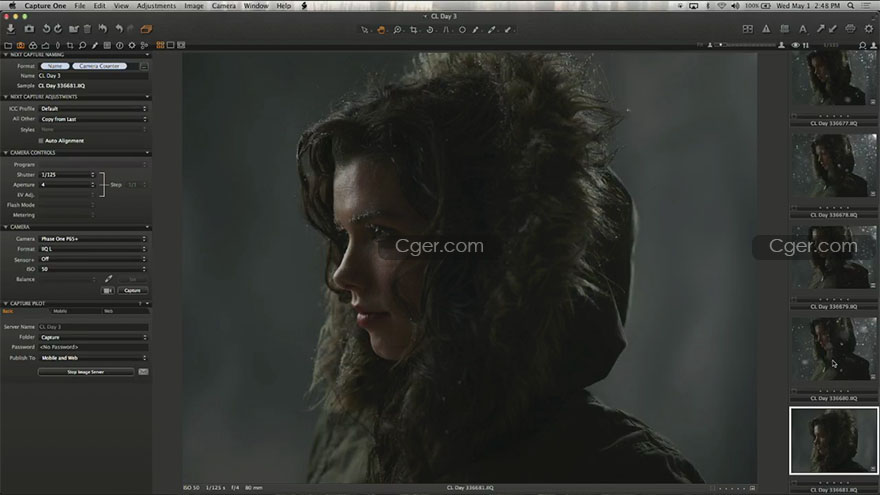Click the Import images down-arrow icon
Screen dimensions: 880x495
[11, 29]
